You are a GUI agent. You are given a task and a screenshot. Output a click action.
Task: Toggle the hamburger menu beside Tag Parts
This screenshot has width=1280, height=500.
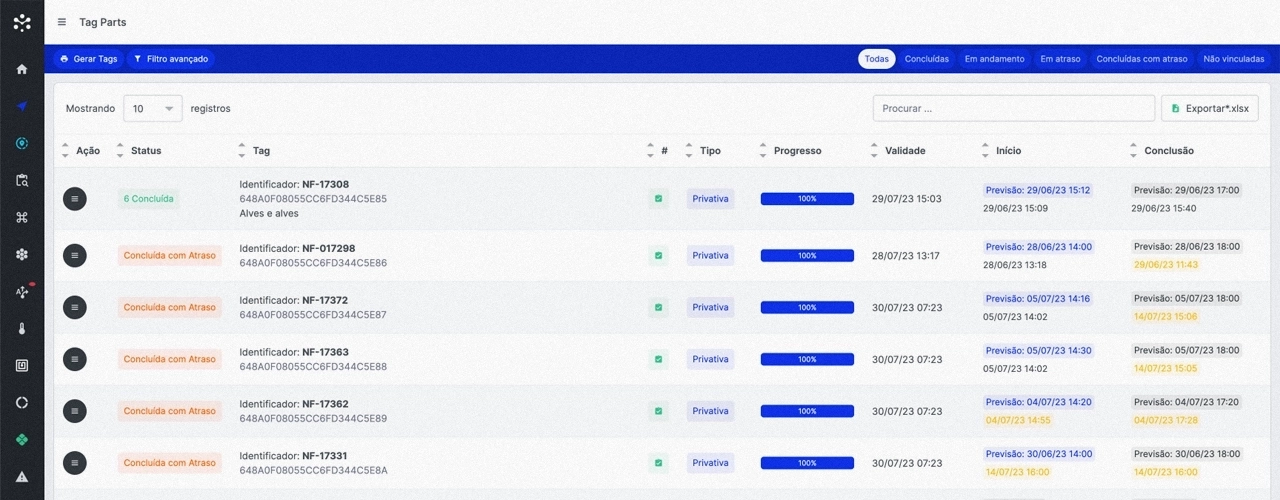tap(62, 22)
